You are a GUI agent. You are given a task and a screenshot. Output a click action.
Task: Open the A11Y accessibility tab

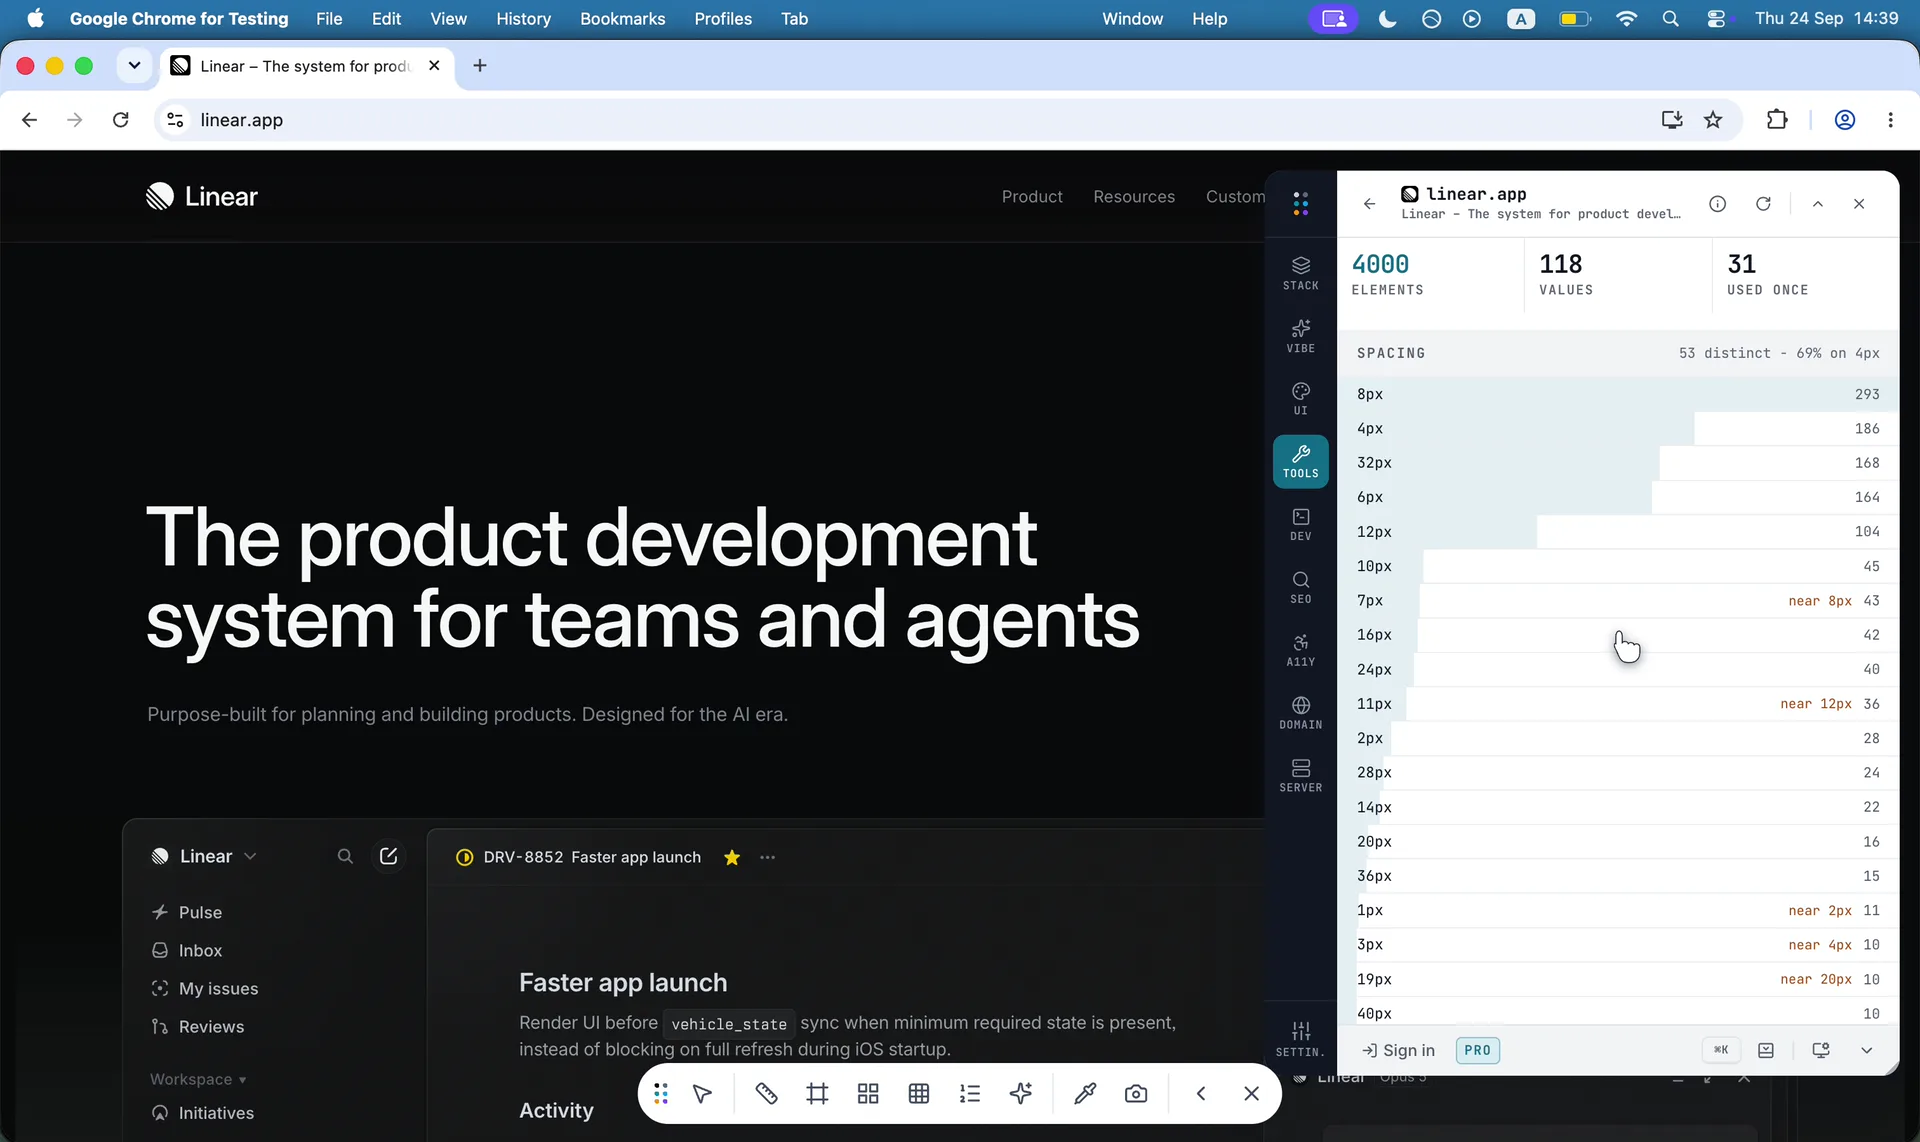[x=1300, y=650]
